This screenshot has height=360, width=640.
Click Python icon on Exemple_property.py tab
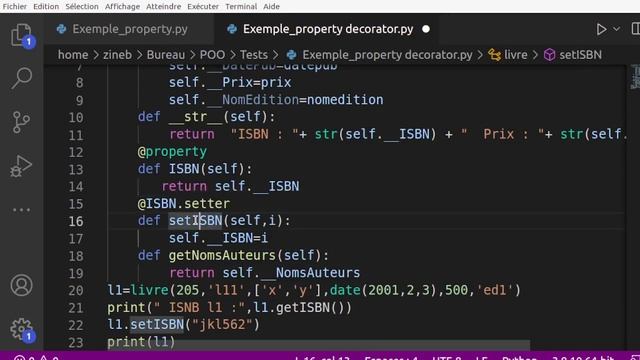tap(62, 29)
